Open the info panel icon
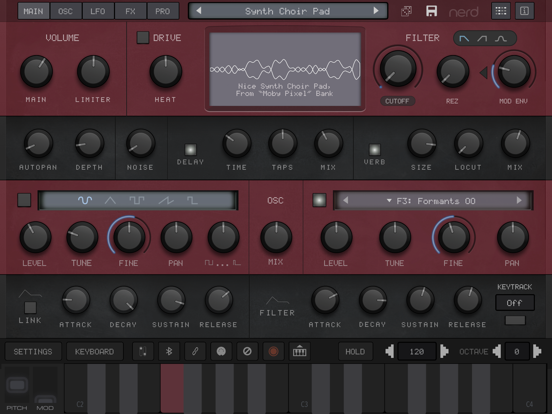Screen dimensions: 552x414 [525, 11]
